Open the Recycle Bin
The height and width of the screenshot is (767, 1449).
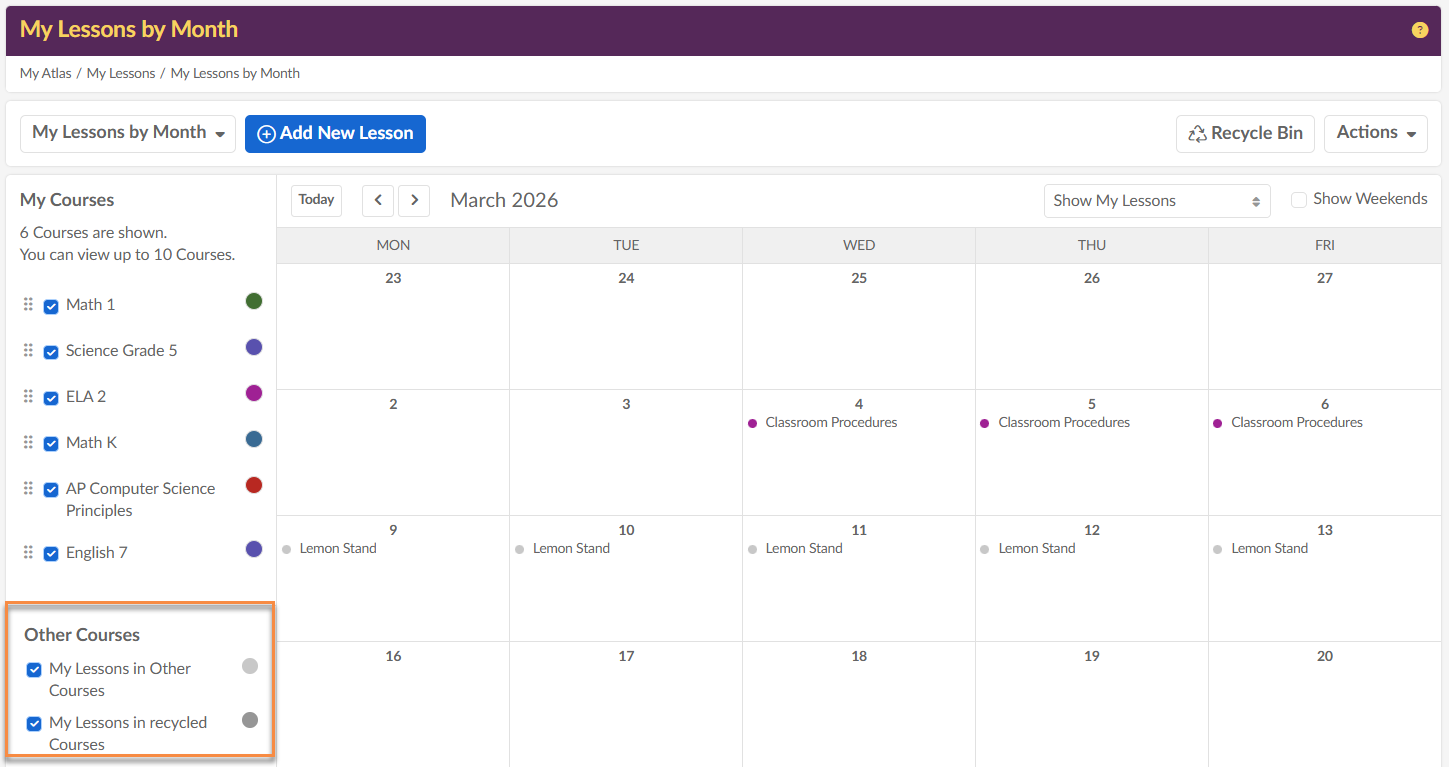pyautogui.click(x=1245, y=133)
